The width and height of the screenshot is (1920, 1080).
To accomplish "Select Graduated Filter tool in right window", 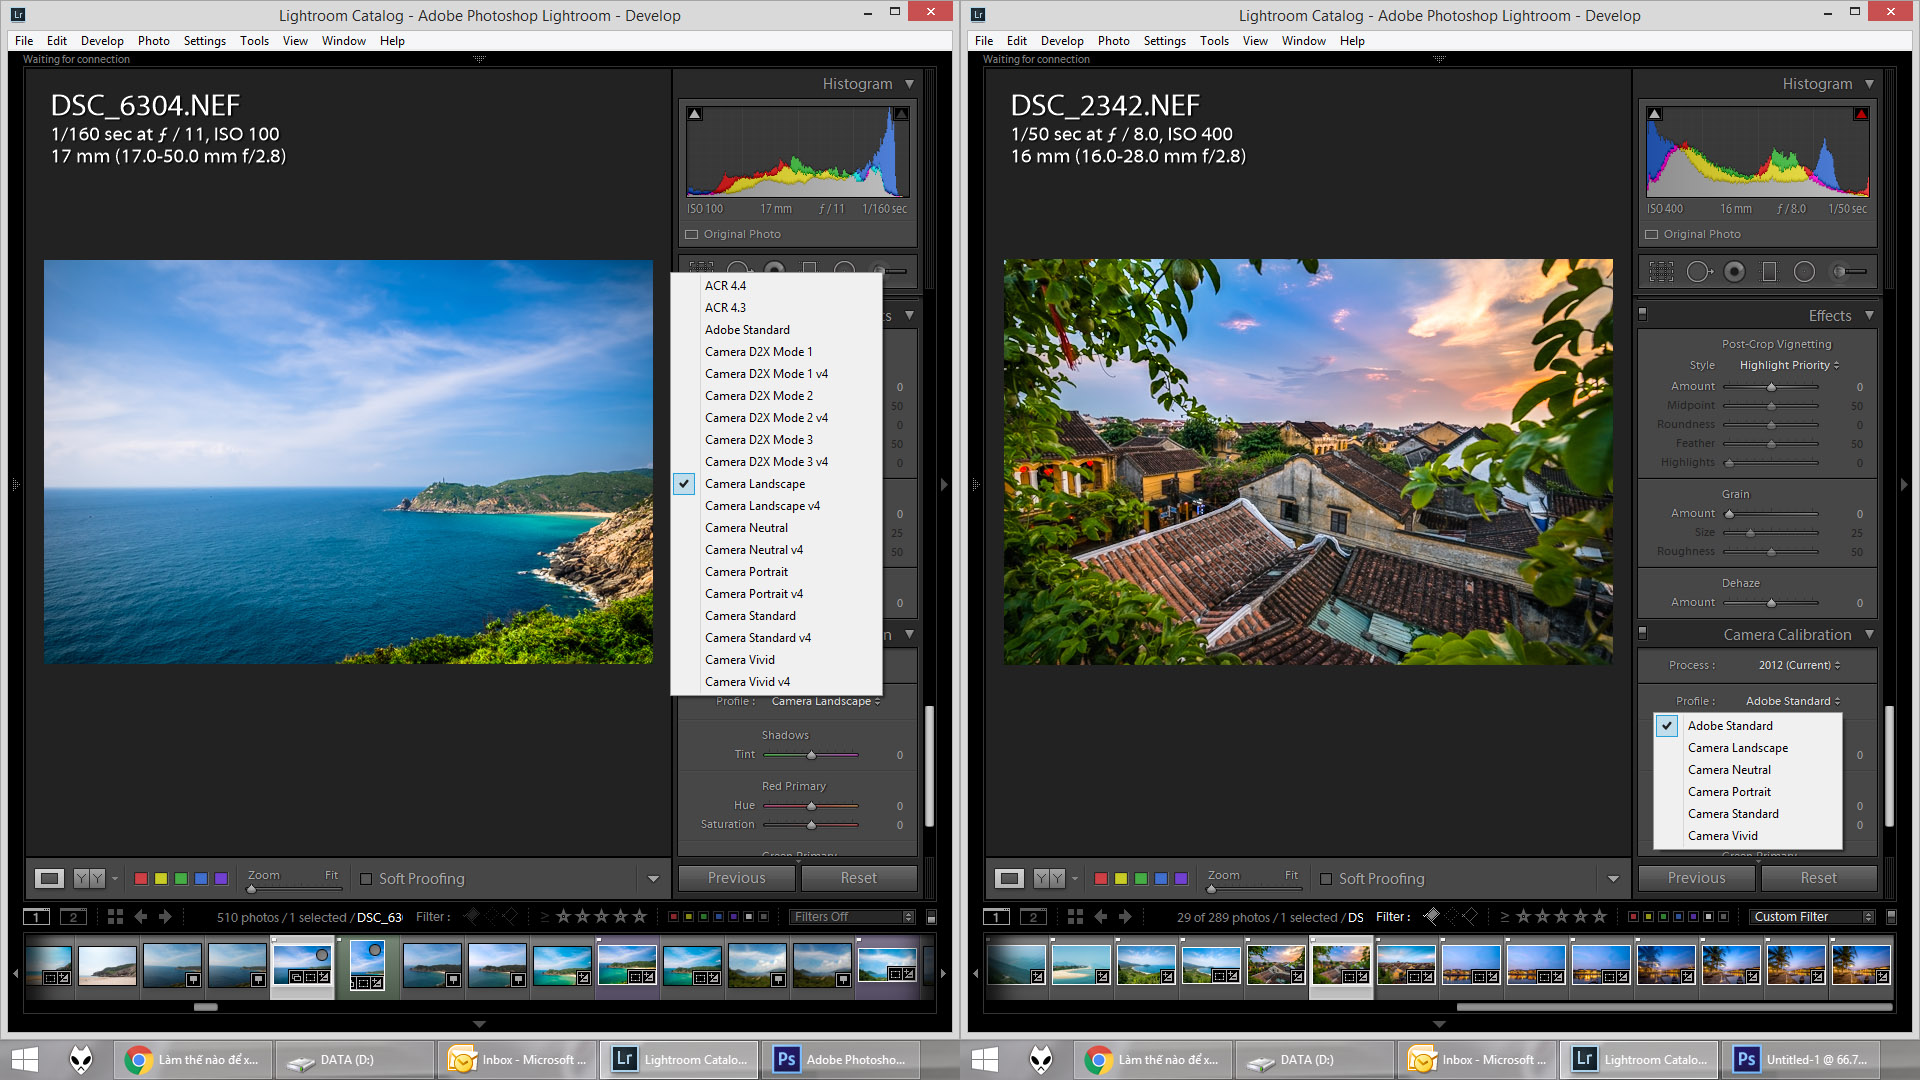I will click(1769, 271).
